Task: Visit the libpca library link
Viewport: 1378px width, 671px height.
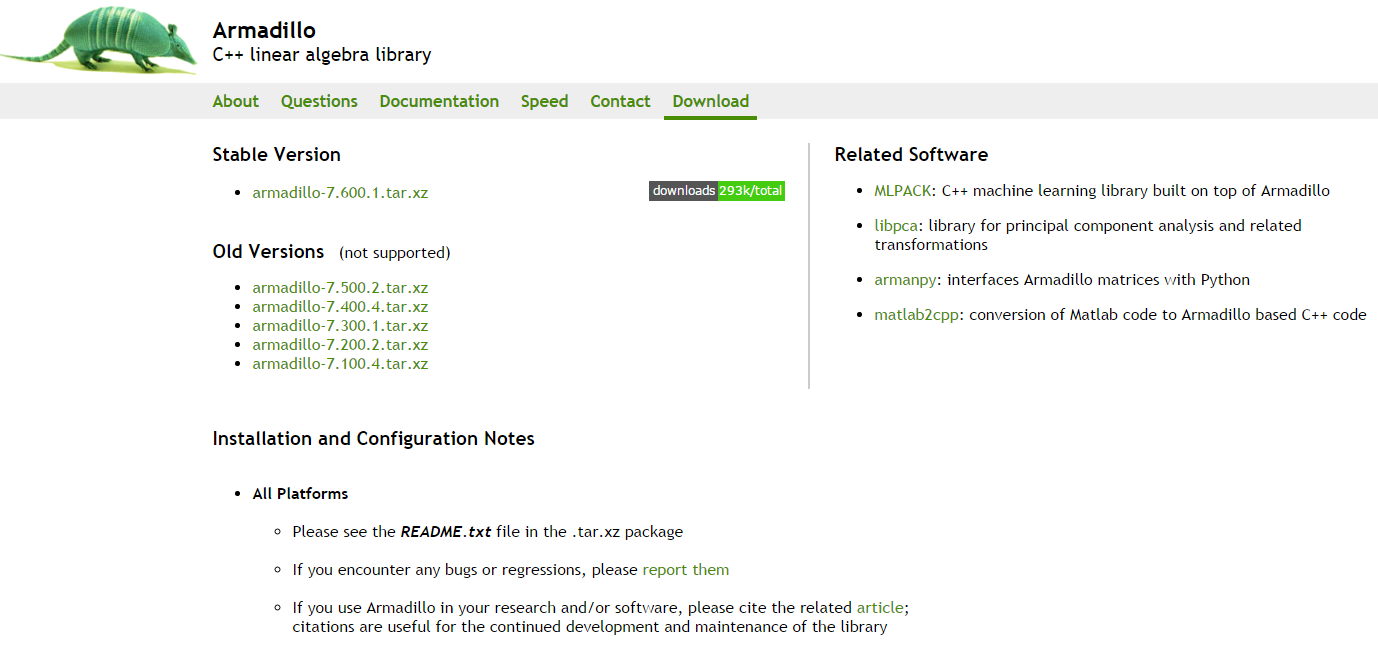Action: 897,226
